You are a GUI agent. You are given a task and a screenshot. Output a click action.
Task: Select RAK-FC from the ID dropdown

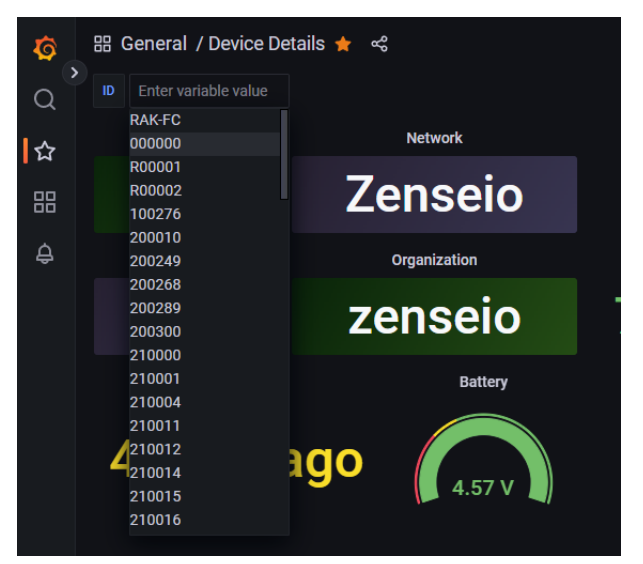click(155, 120)
